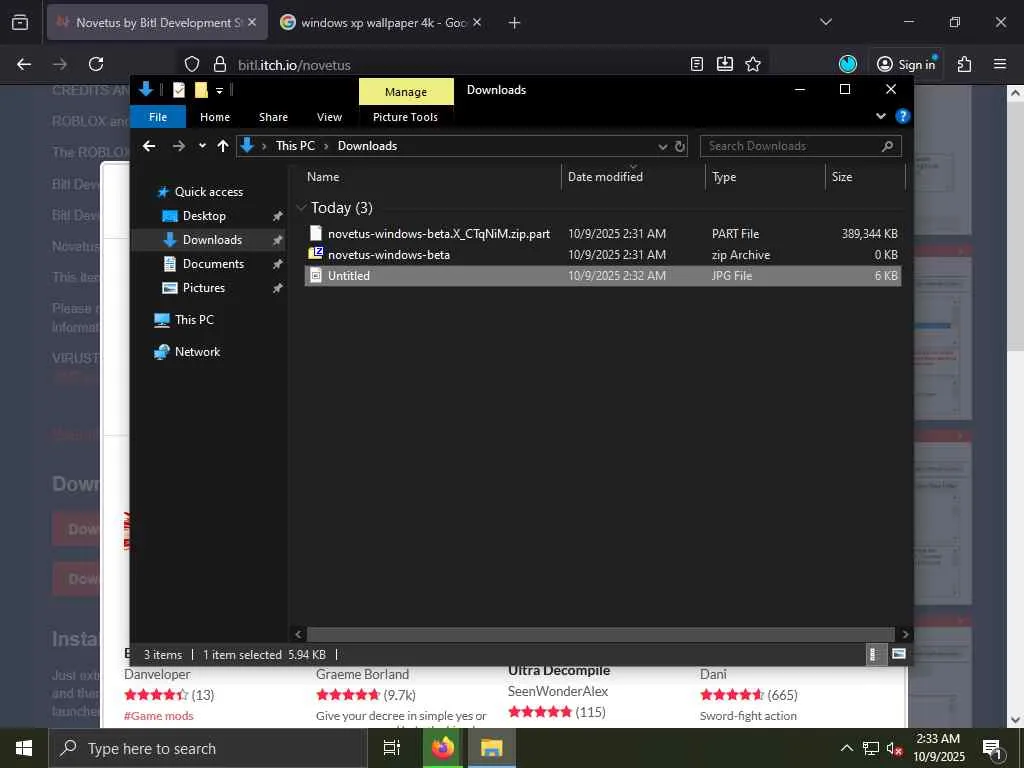This screenshot has height=768, width=1024.
Task: Click the Firefox View icon
Action: click(x=20, y=23)
